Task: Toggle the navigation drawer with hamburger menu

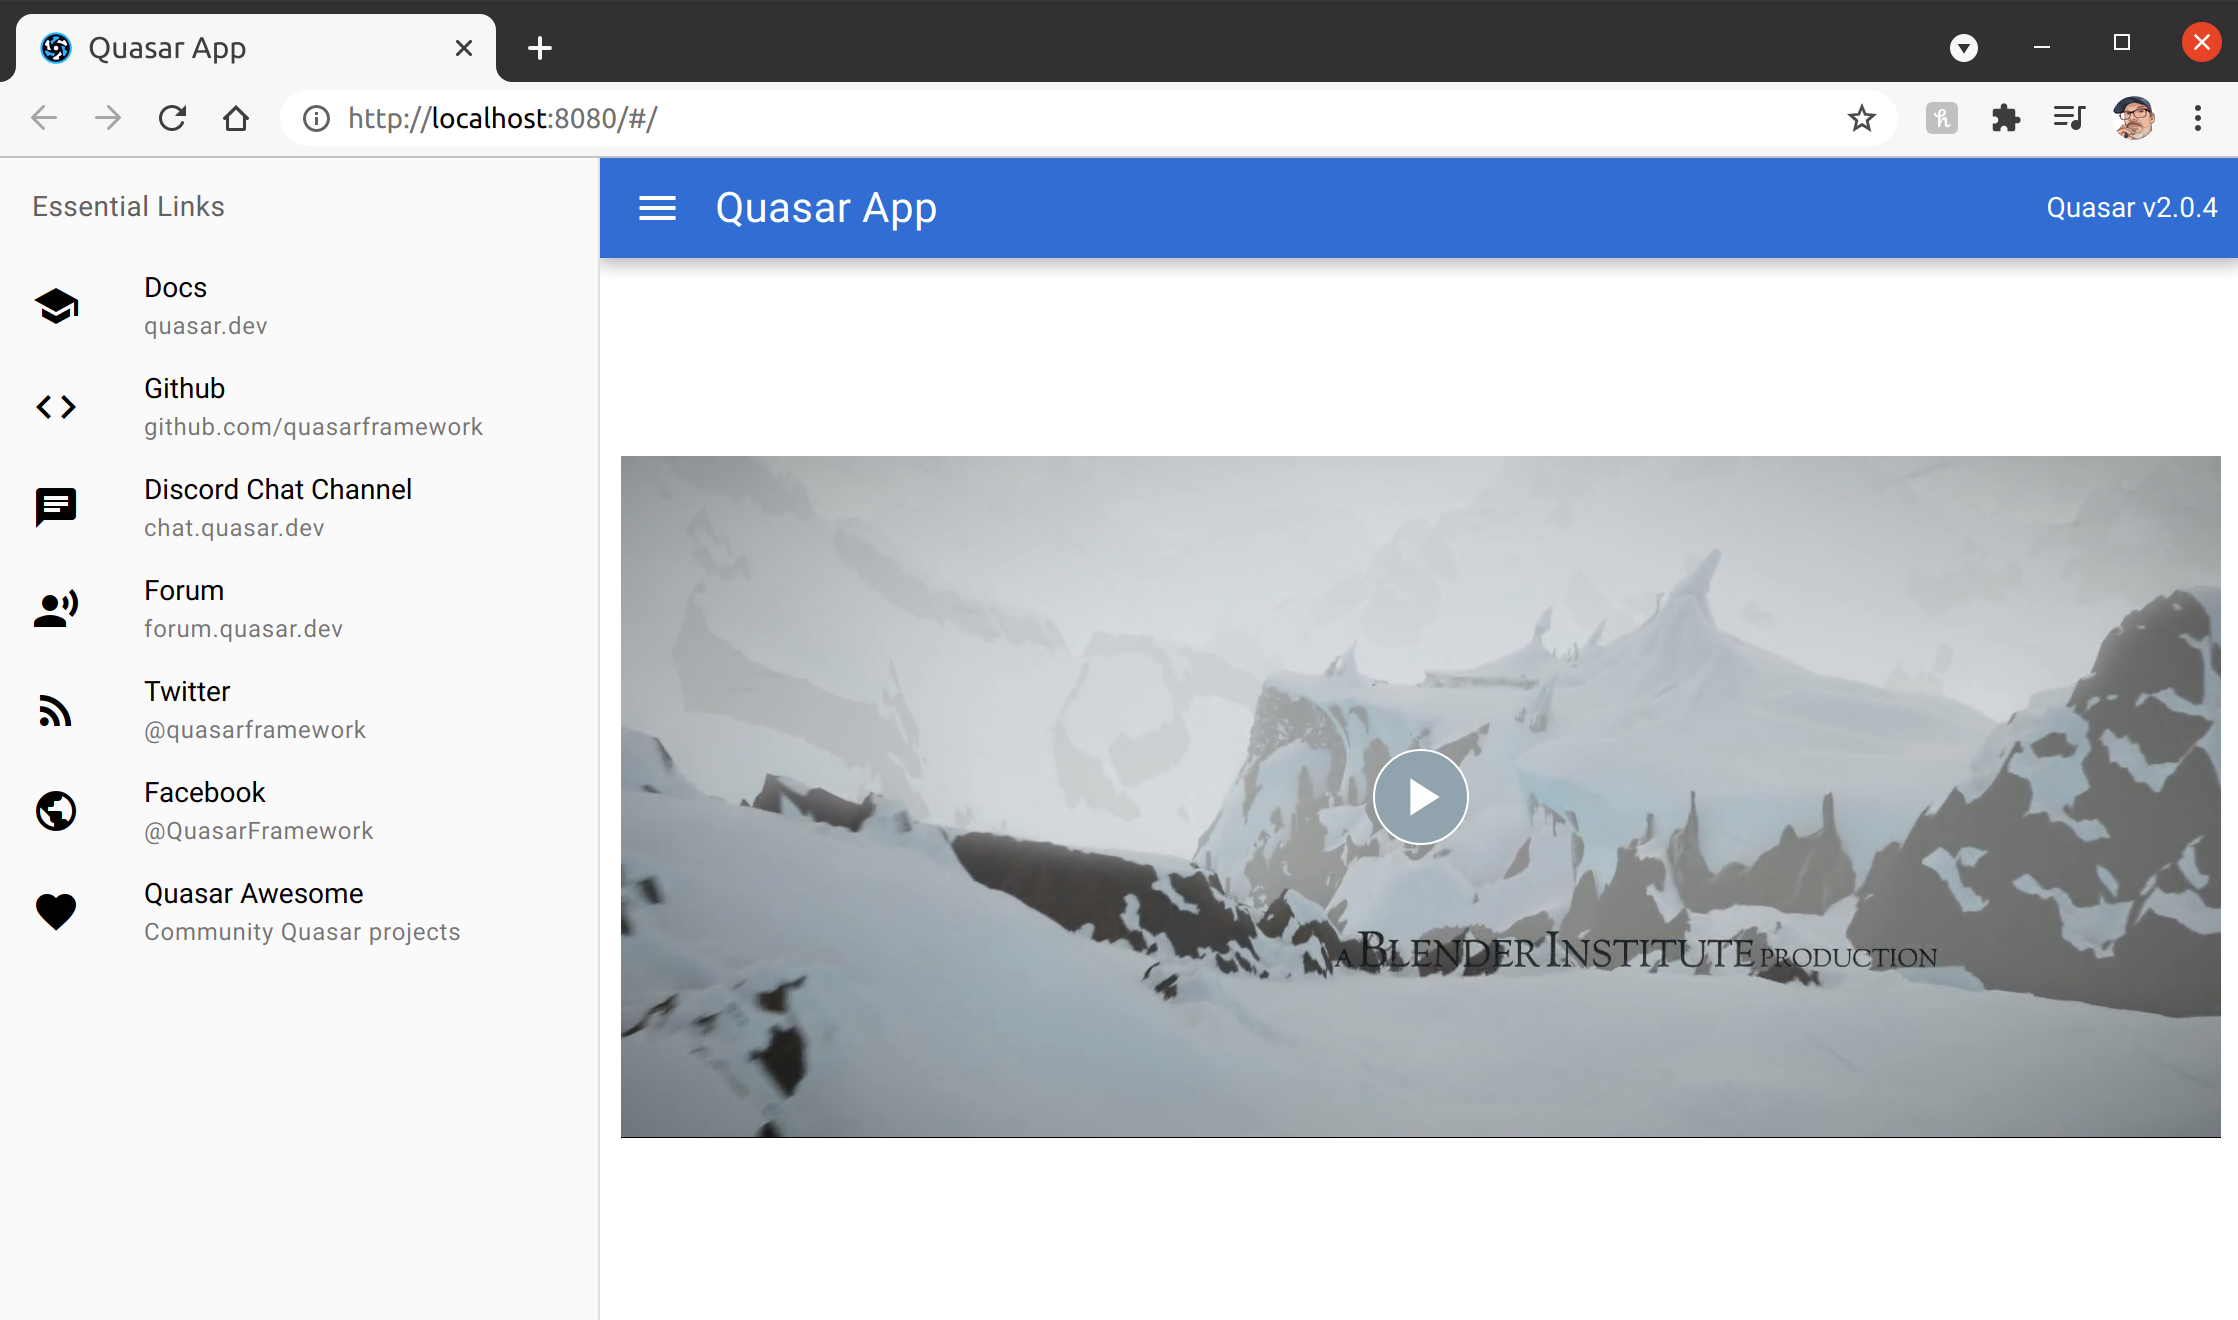Action: pyautogui.click(x=657, y=208)
